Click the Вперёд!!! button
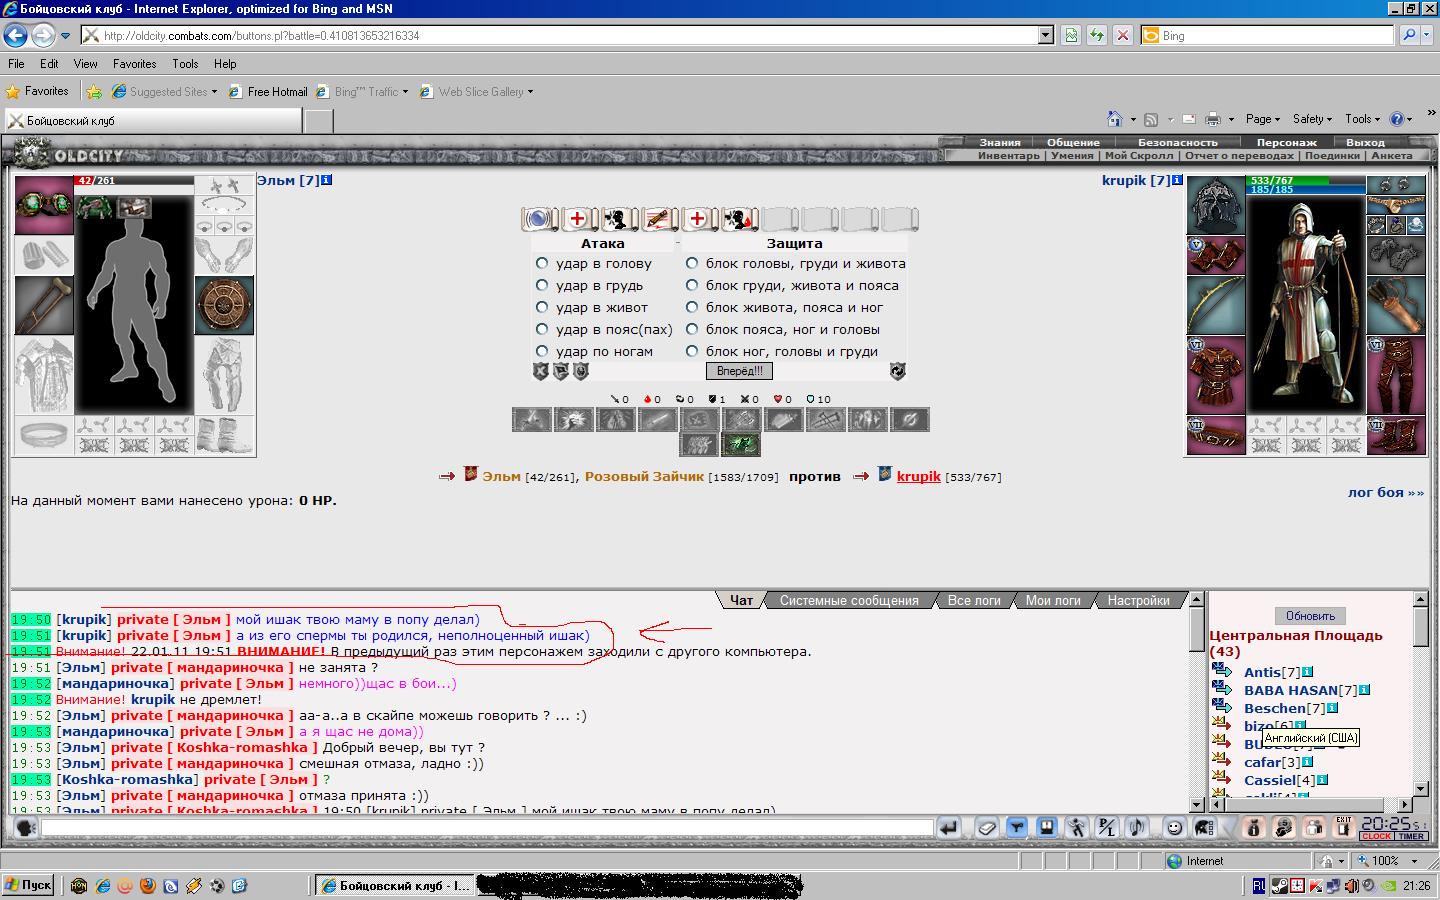Image resolution: width=1440 pixels, height=900 pixels. [x=739, y=371]
